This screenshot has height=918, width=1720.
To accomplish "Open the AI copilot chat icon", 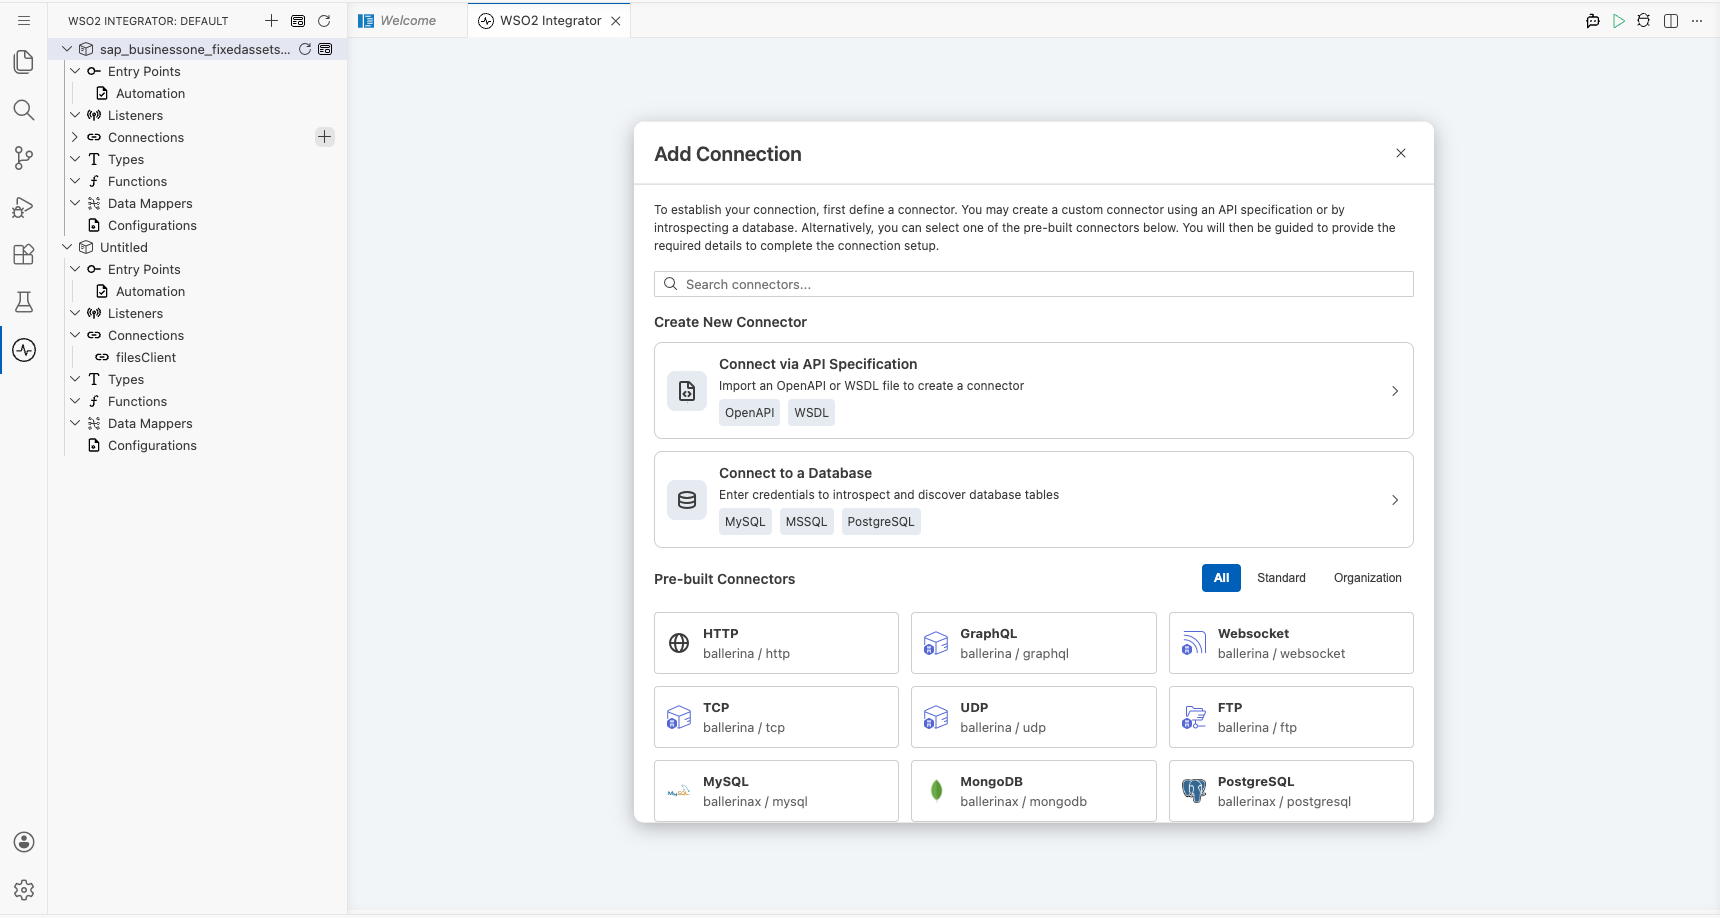I will pyautogui.click(x=1593, y=21).
